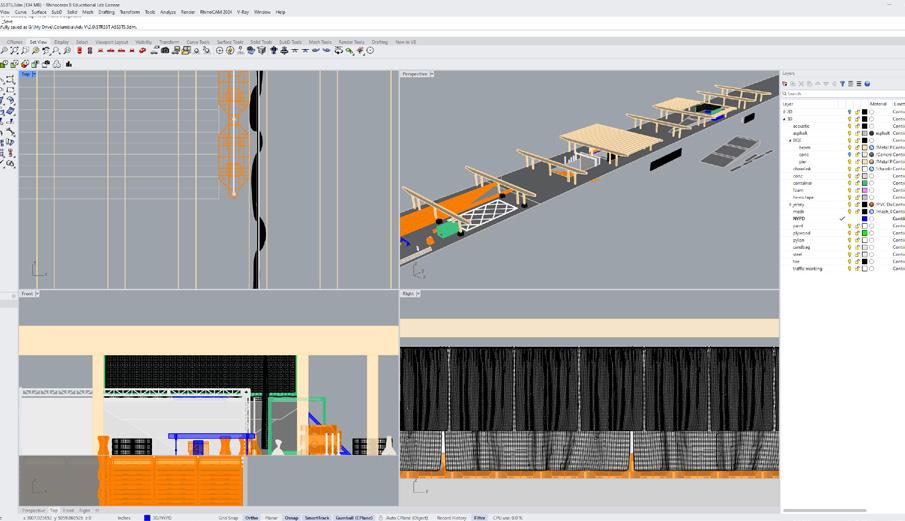
Task: Open the Analyze menu
Action: pos(168,12)
